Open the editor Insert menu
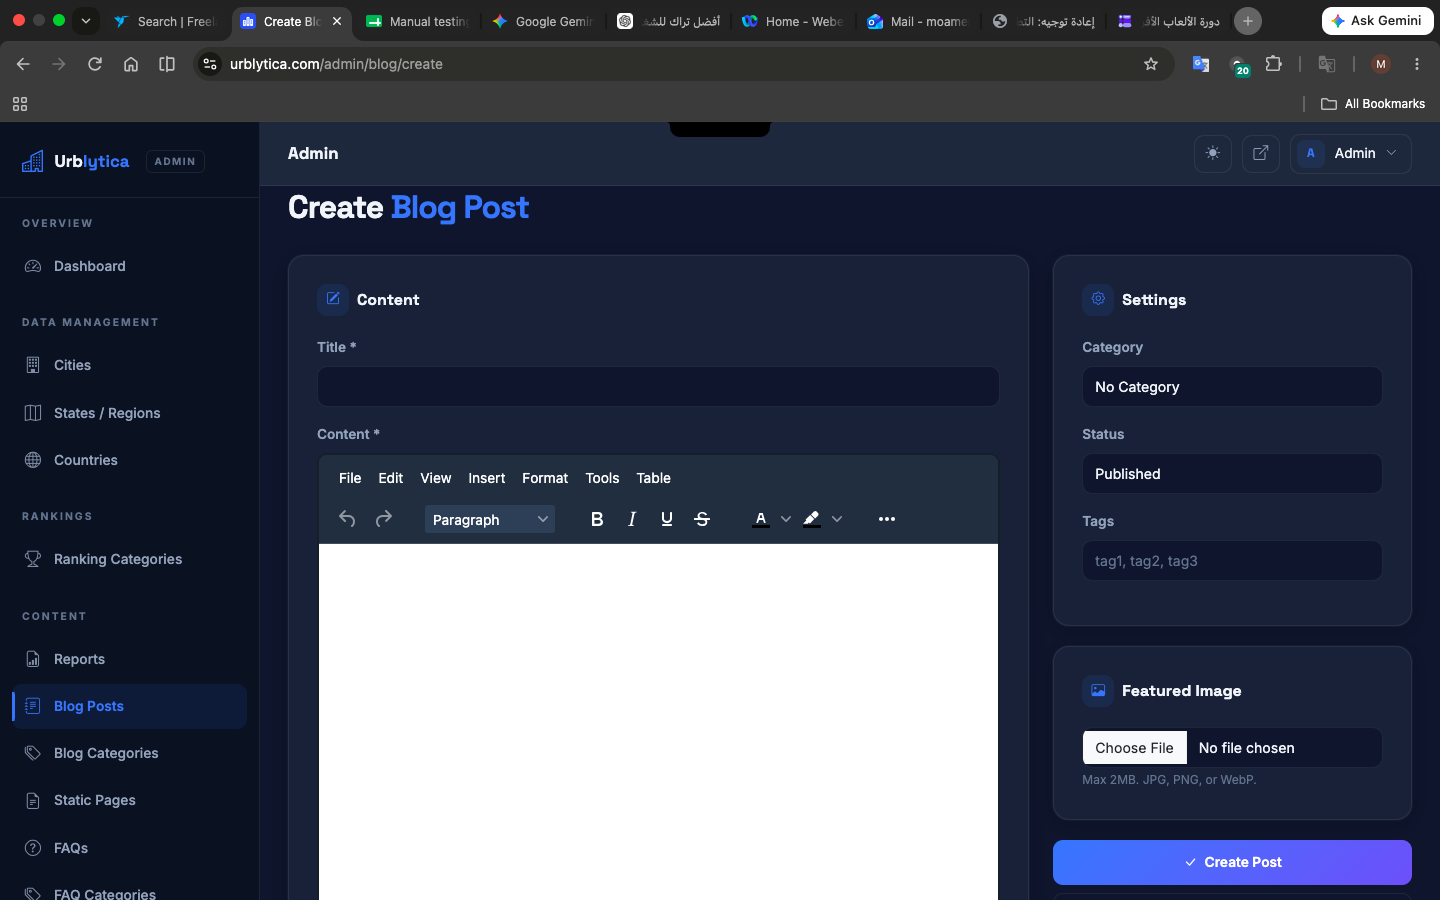Image resolution: width=1440 pixels, height=900 pixels. point(487,478)
